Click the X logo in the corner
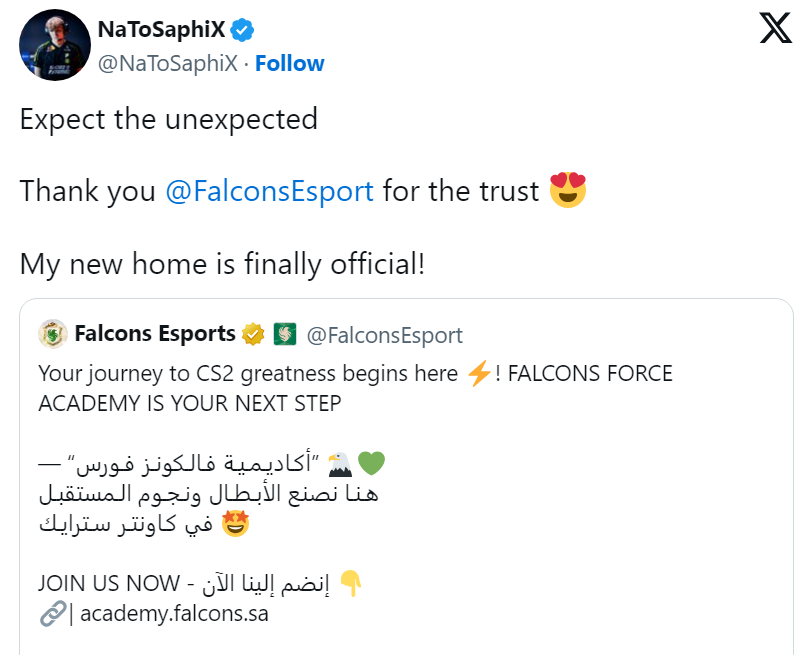The height and width of the screenshot is (655, 806). (775, 28)
